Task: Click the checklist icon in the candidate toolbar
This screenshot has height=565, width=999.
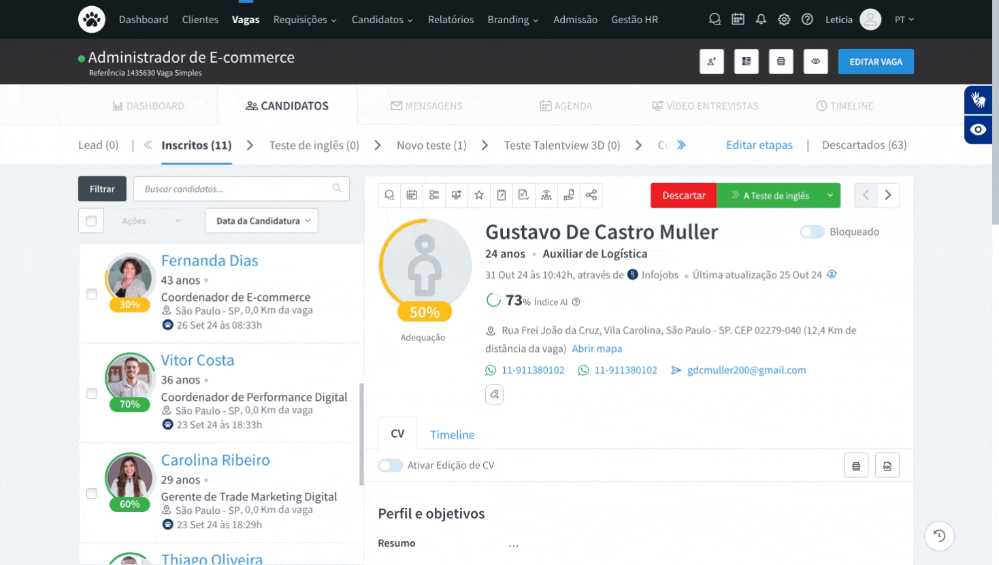Action: click(434, 195)
